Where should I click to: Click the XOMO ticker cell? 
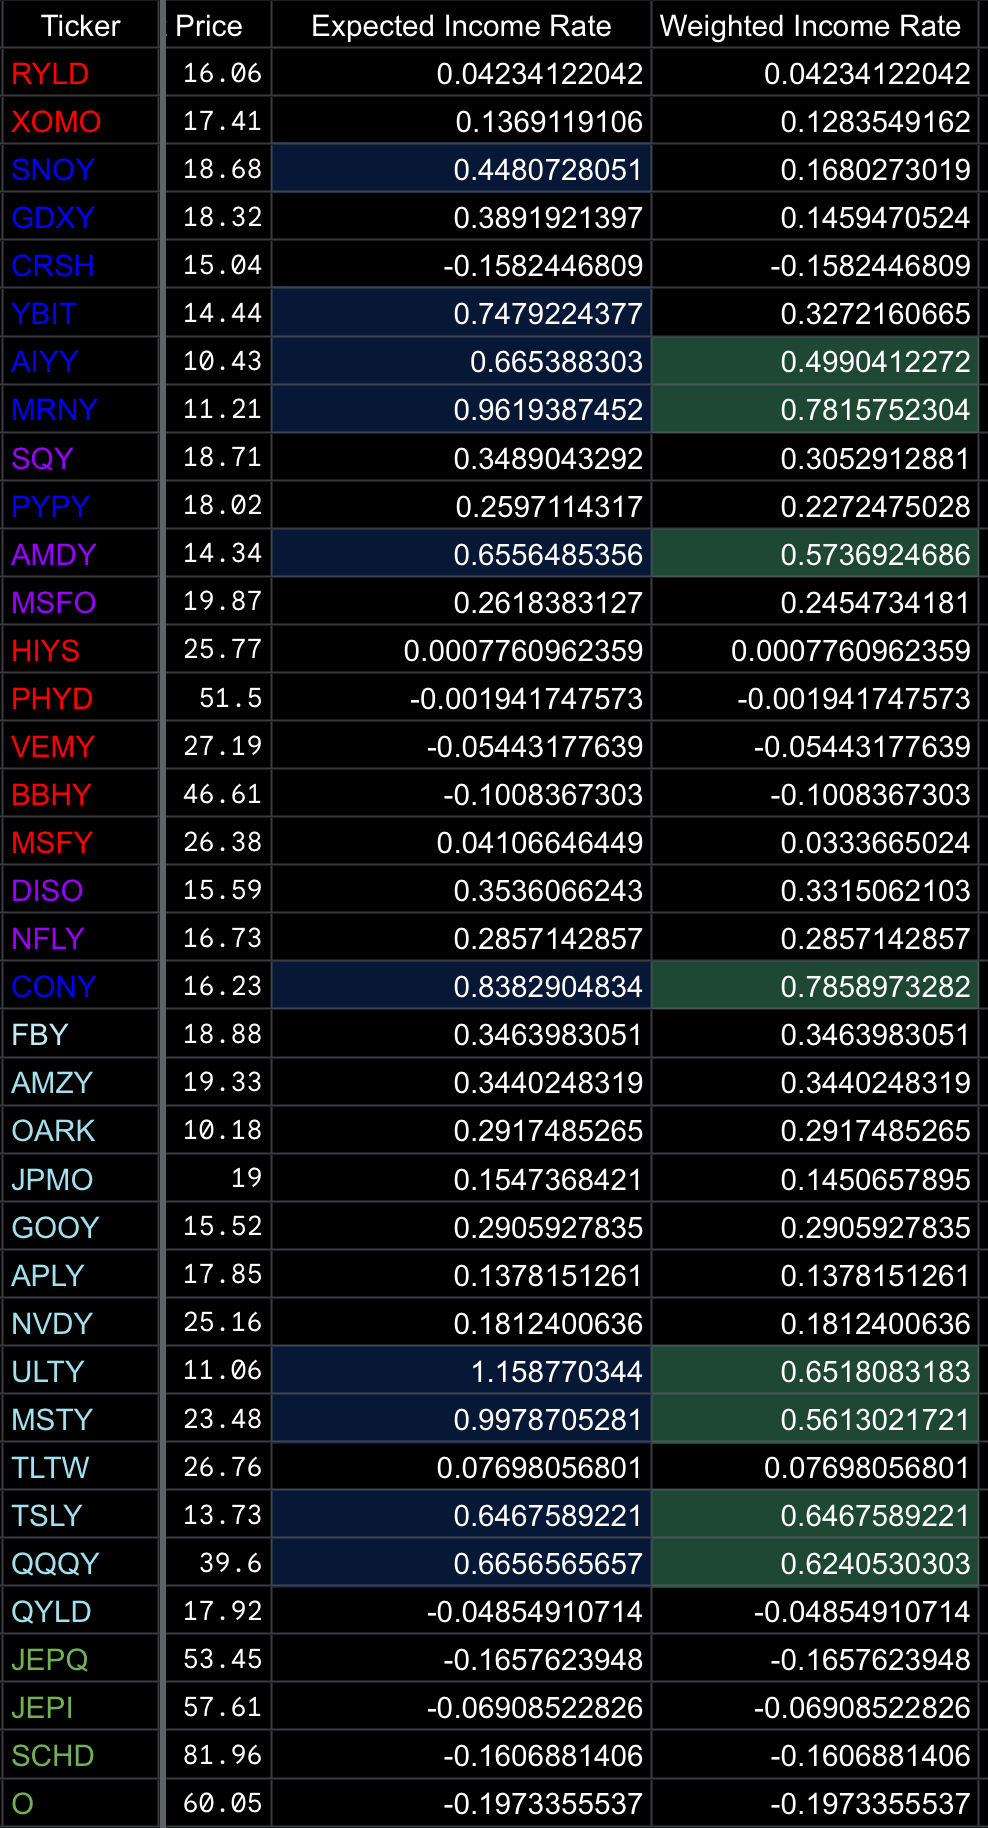click(80, 121)
